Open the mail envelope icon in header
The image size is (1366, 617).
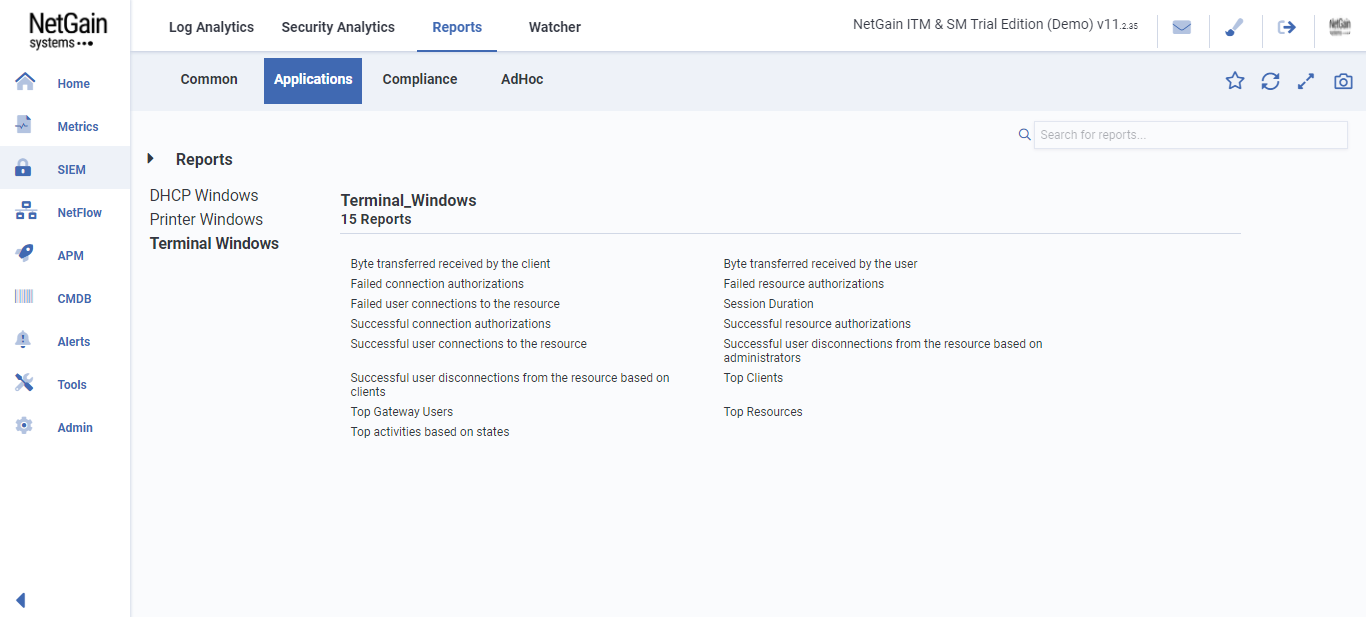1182,28
